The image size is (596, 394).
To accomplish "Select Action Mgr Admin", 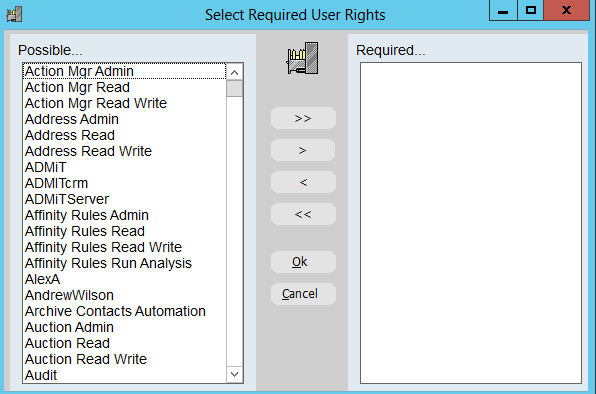I will [125, 71].
